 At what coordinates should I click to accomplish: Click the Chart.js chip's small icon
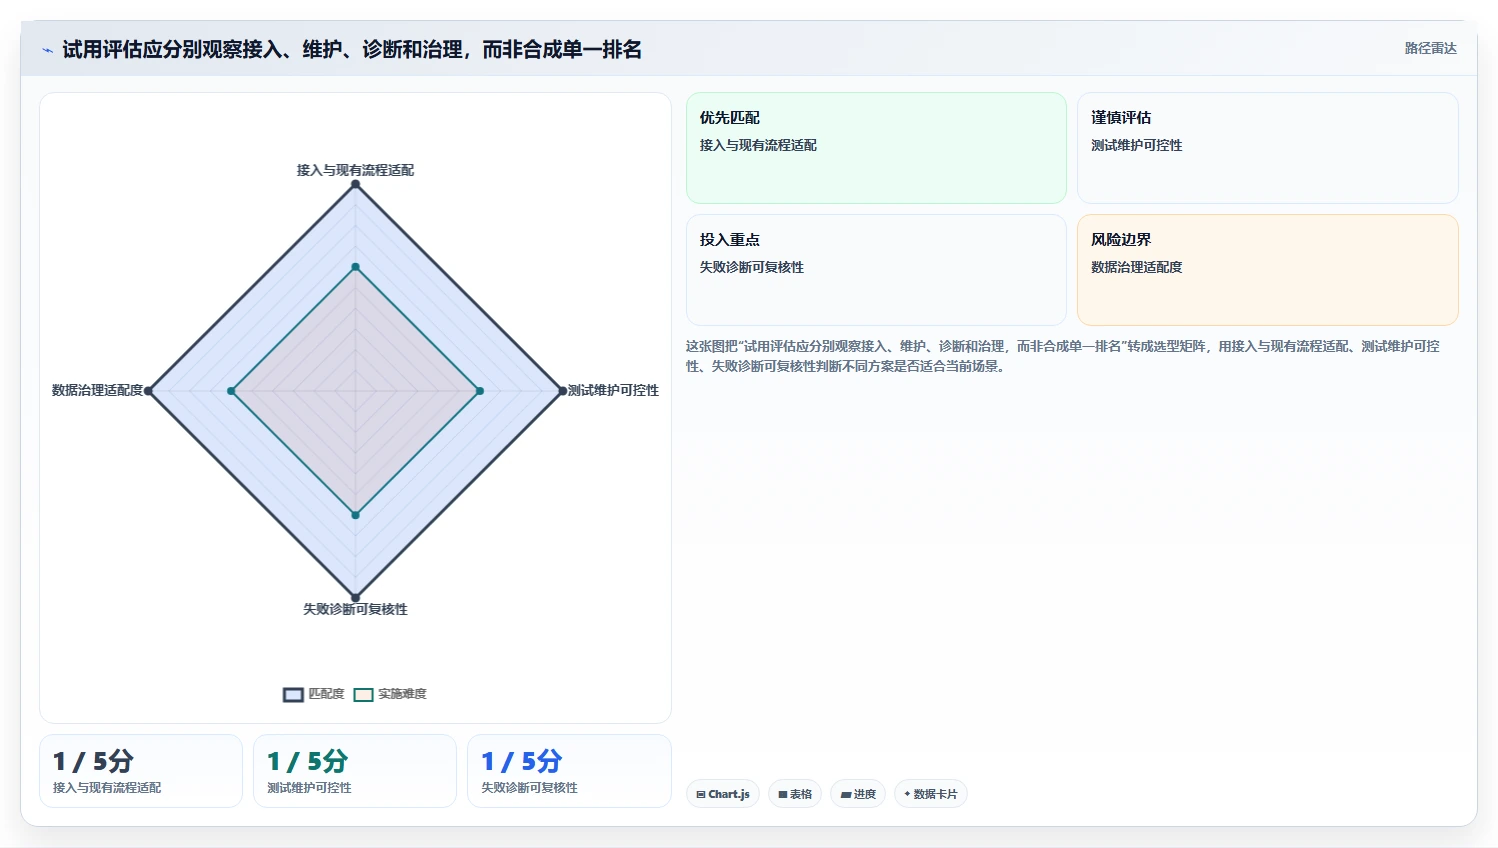point(701,795)
